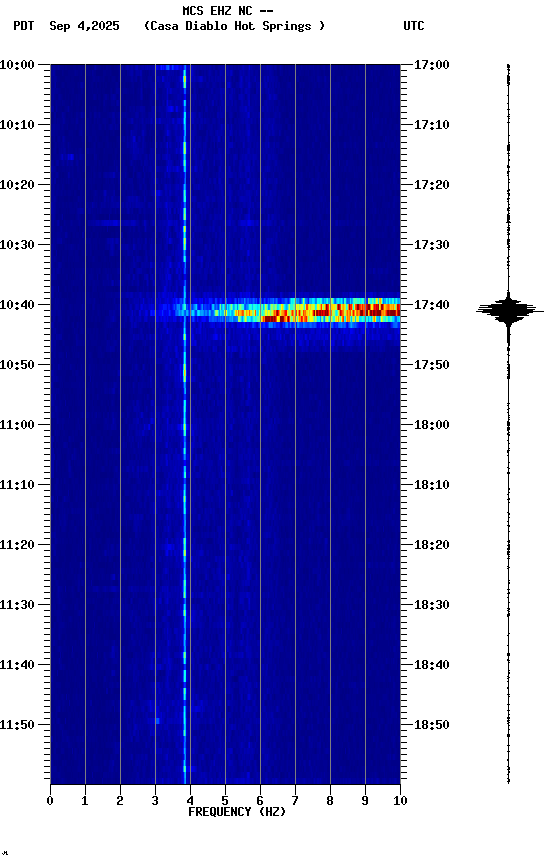Click the 1 Hz frequency axis label
The height and width of the screenshot is (864, 552).
pos(85,801)
